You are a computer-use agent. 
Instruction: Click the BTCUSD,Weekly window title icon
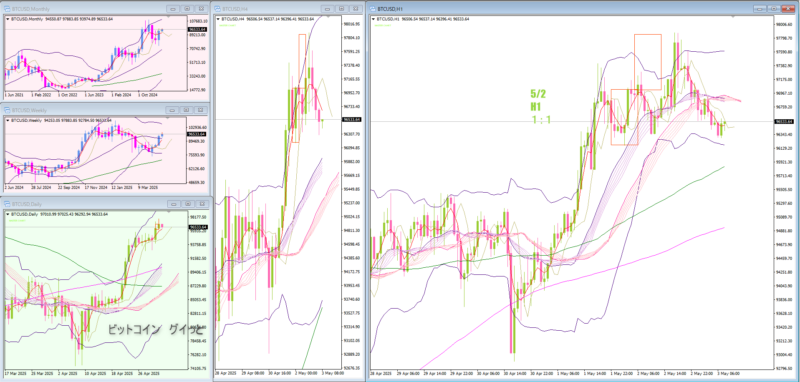coord(7,110)
